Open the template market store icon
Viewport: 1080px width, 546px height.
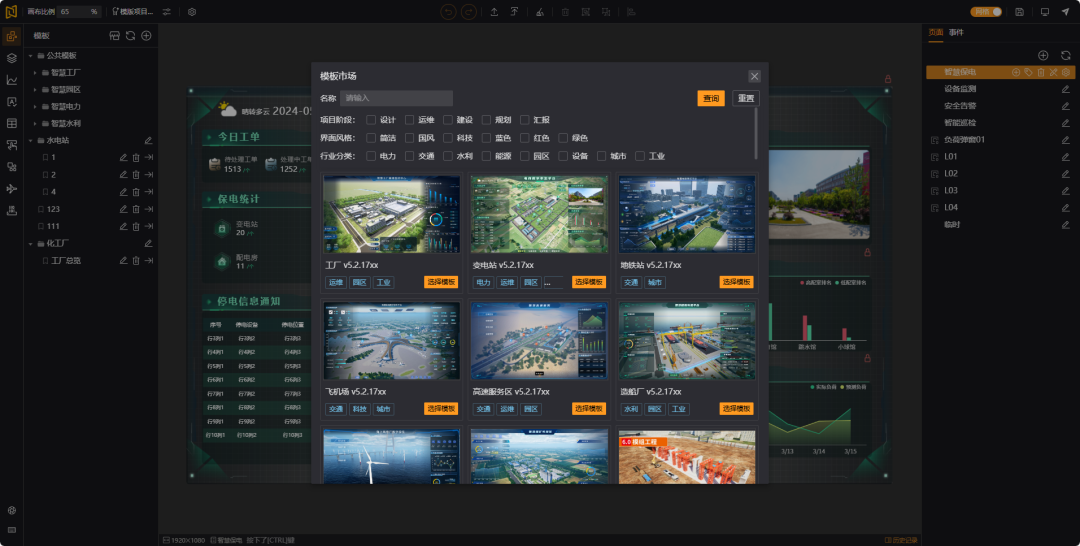click(x=115, y=36)
